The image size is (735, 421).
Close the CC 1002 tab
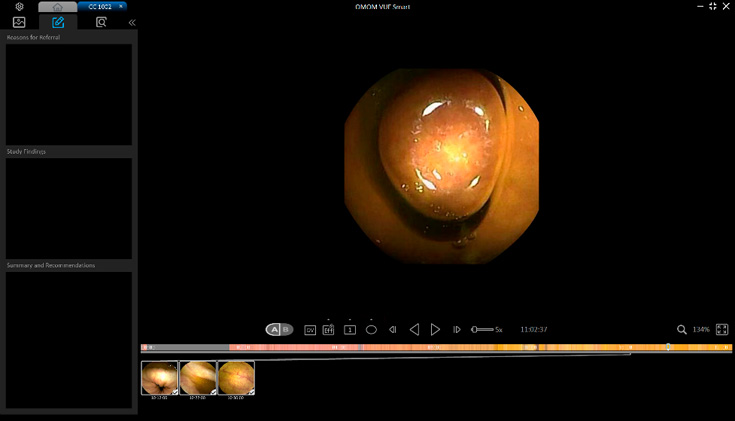121,7
